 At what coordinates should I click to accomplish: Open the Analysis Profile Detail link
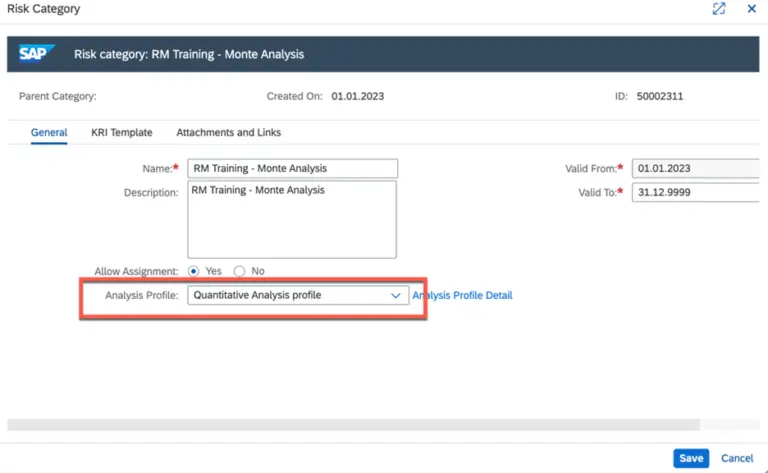tap(463, 296)
